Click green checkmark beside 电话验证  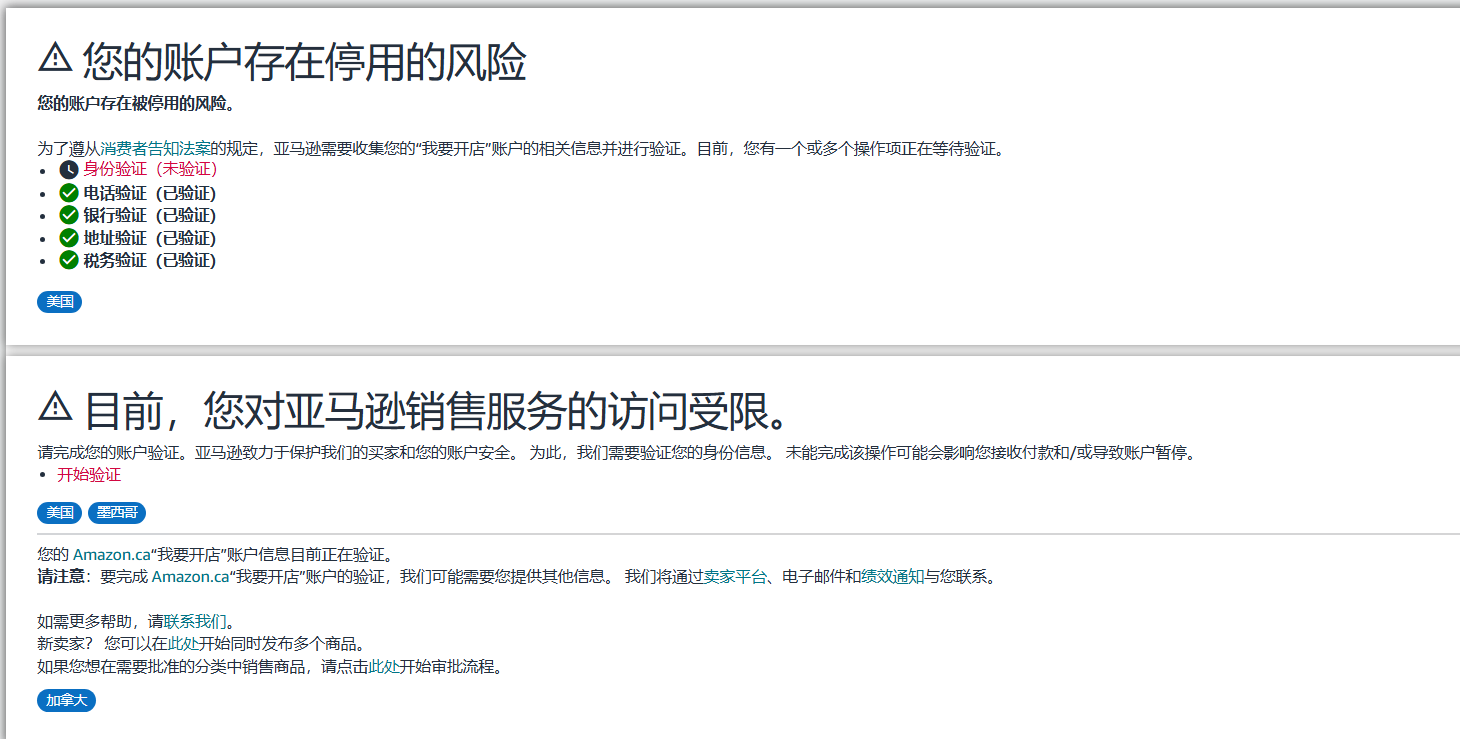(x=69, y=193)
